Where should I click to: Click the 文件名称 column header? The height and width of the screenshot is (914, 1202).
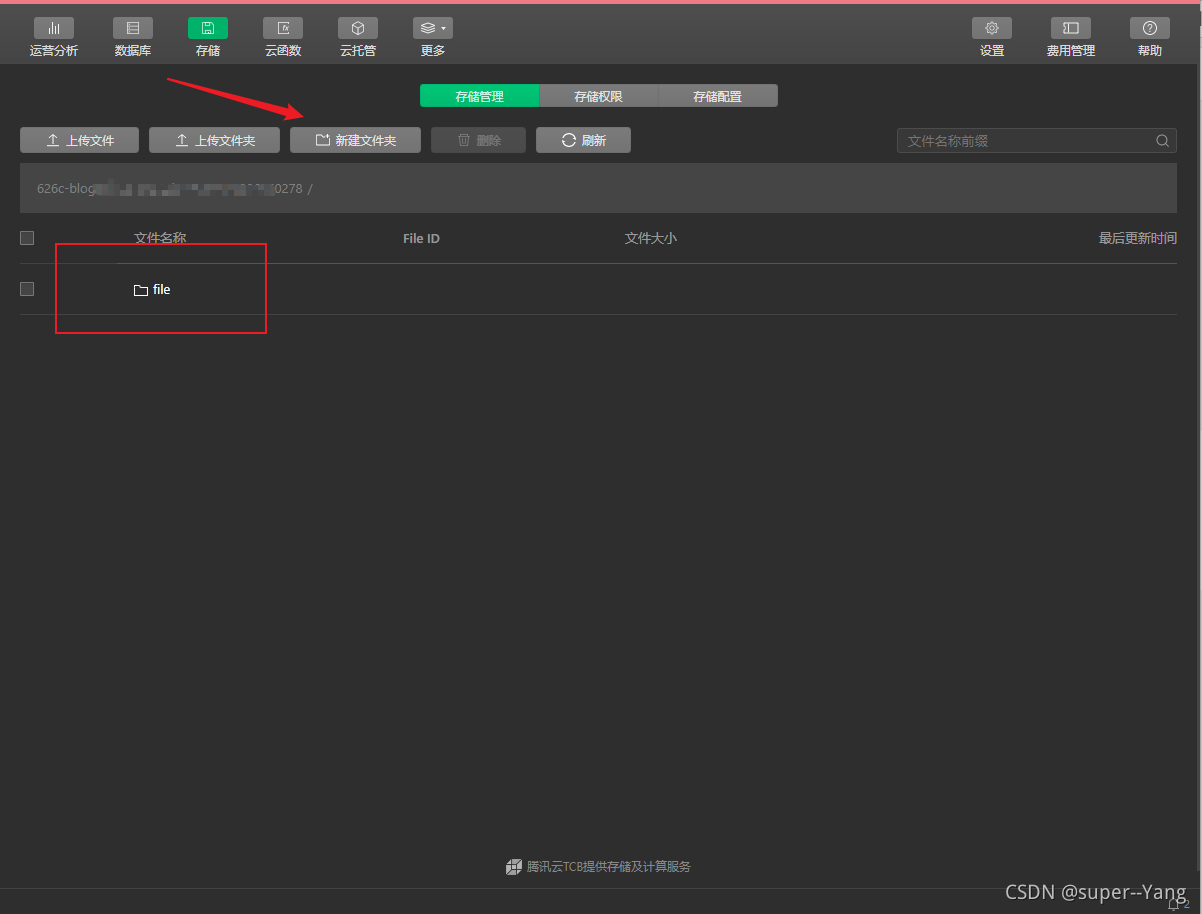click(x=160, y=238)
